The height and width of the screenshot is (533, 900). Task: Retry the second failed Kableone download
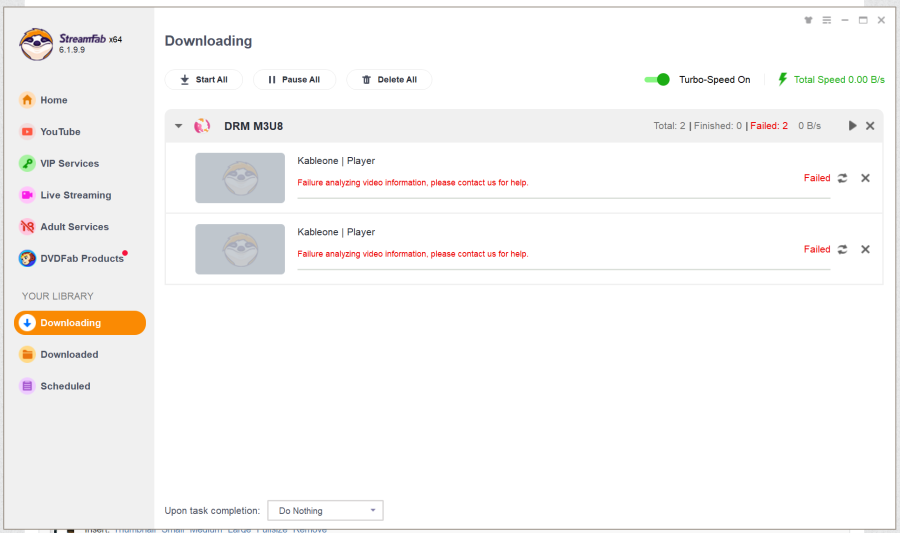tap(843, 249)
